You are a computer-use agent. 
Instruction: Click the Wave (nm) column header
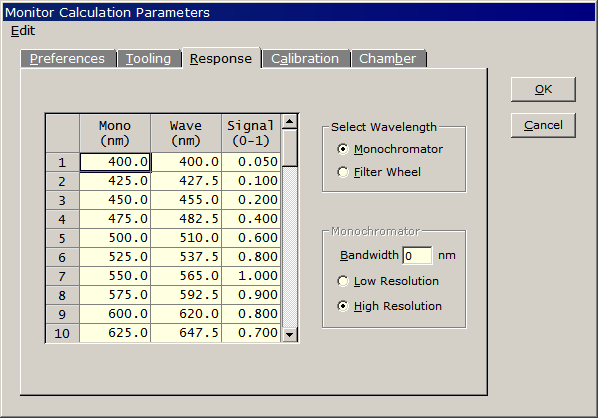tap(186, 133)
